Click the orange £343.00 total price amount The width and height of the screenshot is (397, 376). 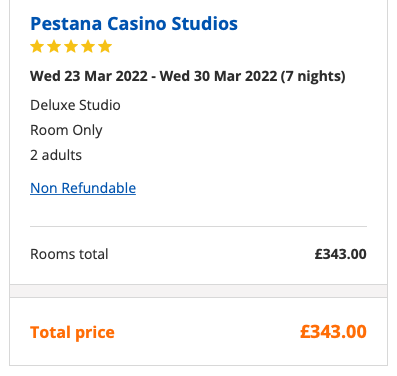point(333,332)
